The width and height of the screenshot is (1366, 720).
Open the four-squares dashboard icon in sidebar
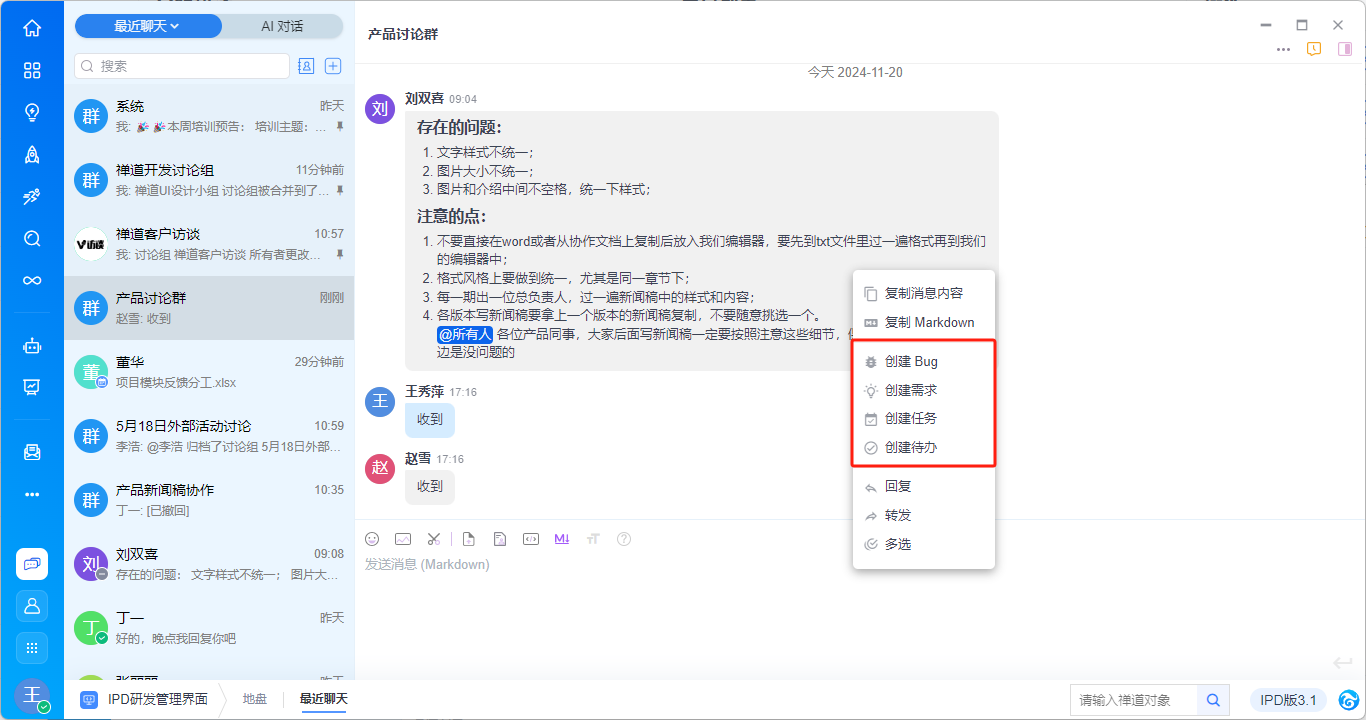point(32,70)
